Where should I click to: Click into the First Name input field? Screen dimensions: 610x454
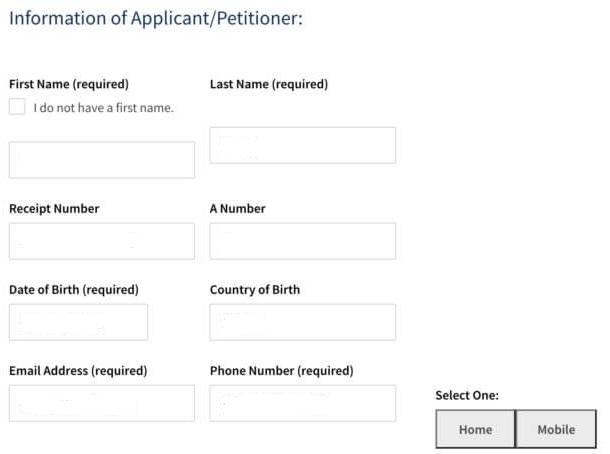point(102,160)
